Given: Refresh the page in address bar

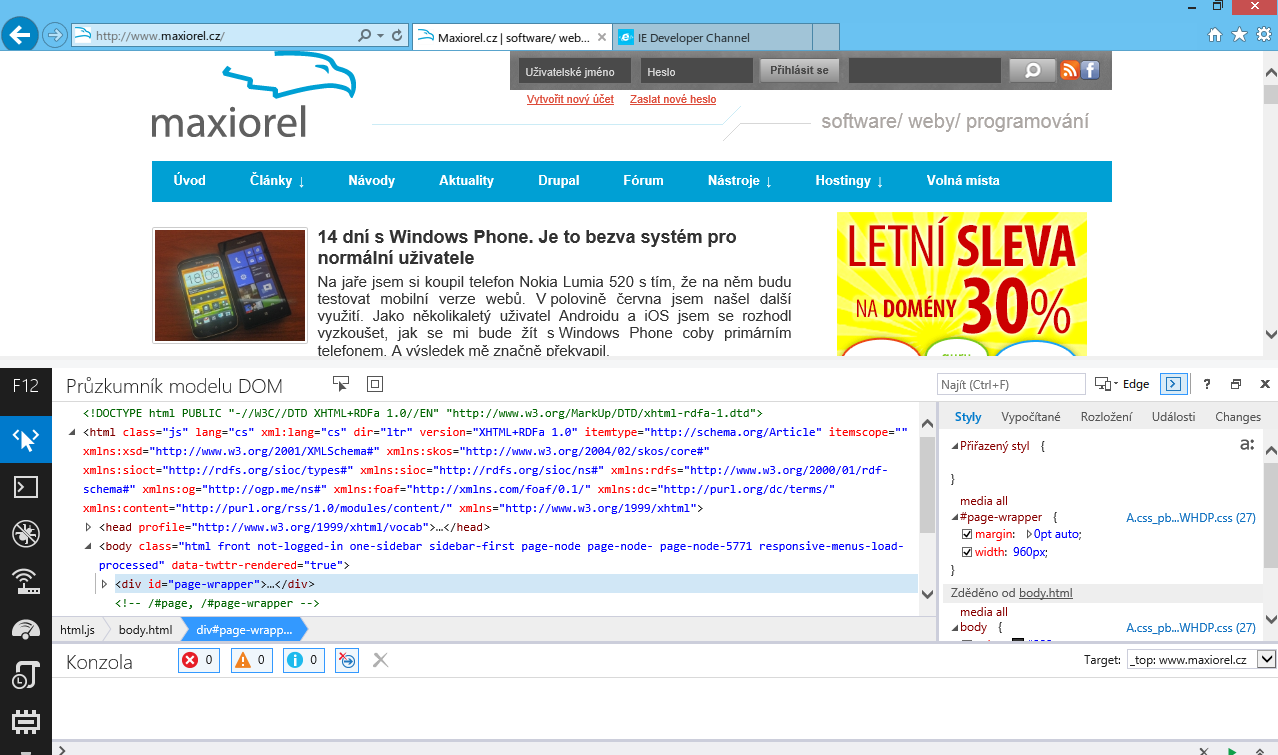Looking at the screenshot, I should tap(397, 36).
